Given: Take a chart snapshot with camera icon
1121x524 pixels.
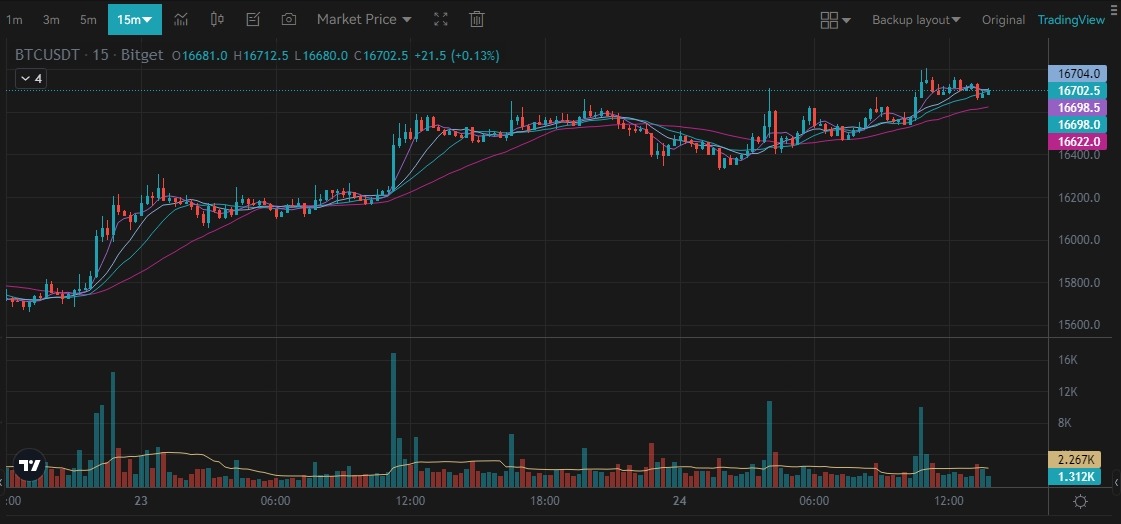Looking at the screenshot, I should click(289, 19).
